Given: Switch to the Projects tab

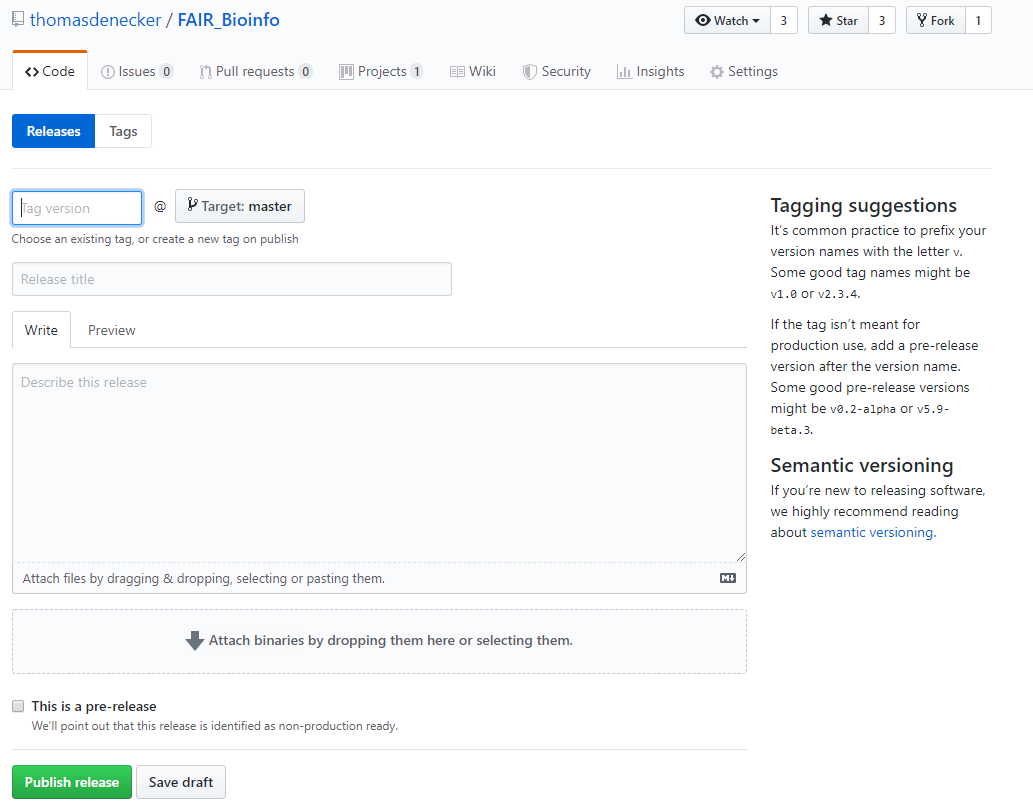Looking at the screenshot, I should click(x=381, y=71).
